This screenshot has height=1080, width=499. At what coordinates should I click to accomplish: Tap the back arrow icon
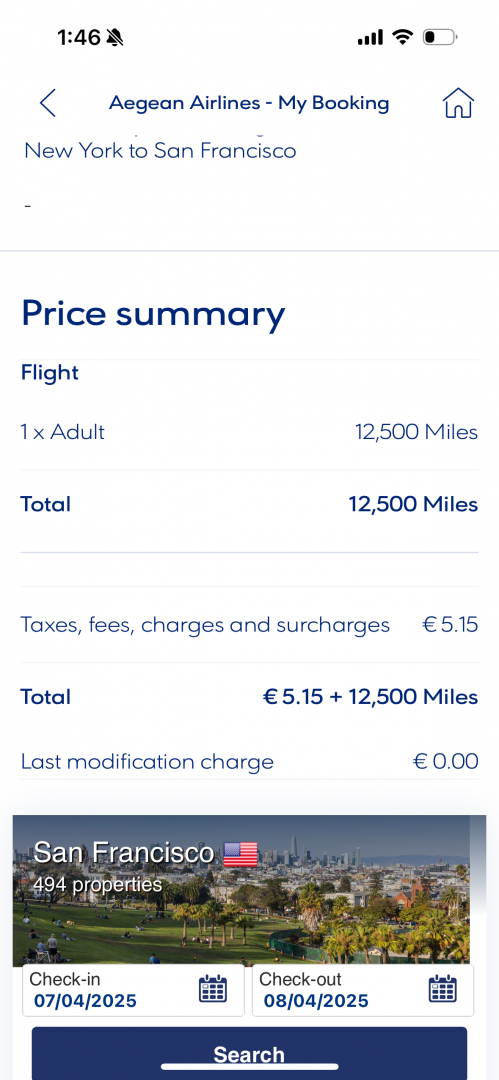point(48,103)
